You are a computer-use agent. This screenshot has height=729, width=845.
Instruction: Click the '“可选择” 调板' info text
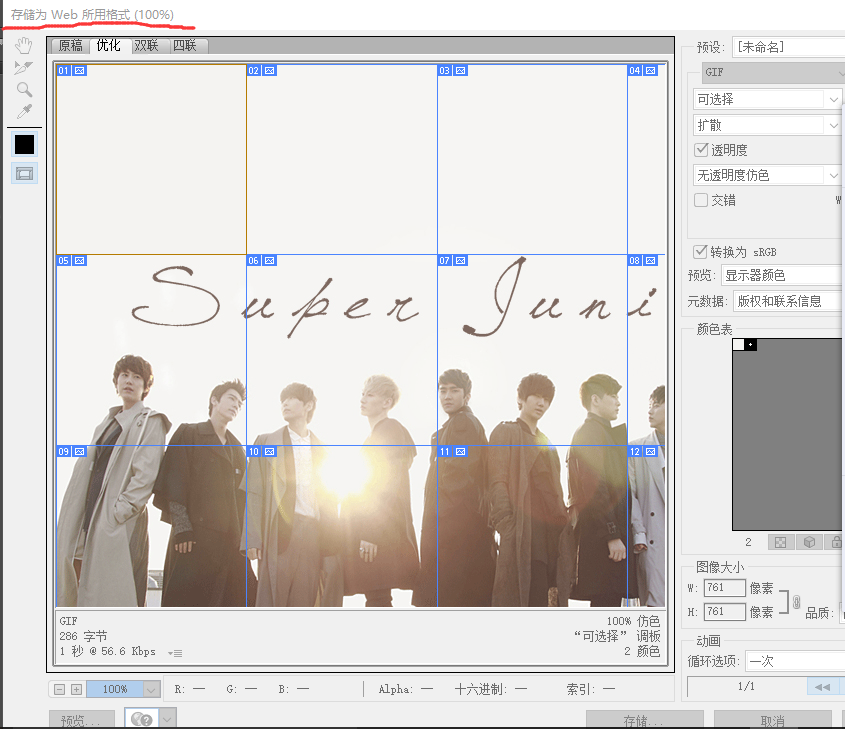pos(617,636)
